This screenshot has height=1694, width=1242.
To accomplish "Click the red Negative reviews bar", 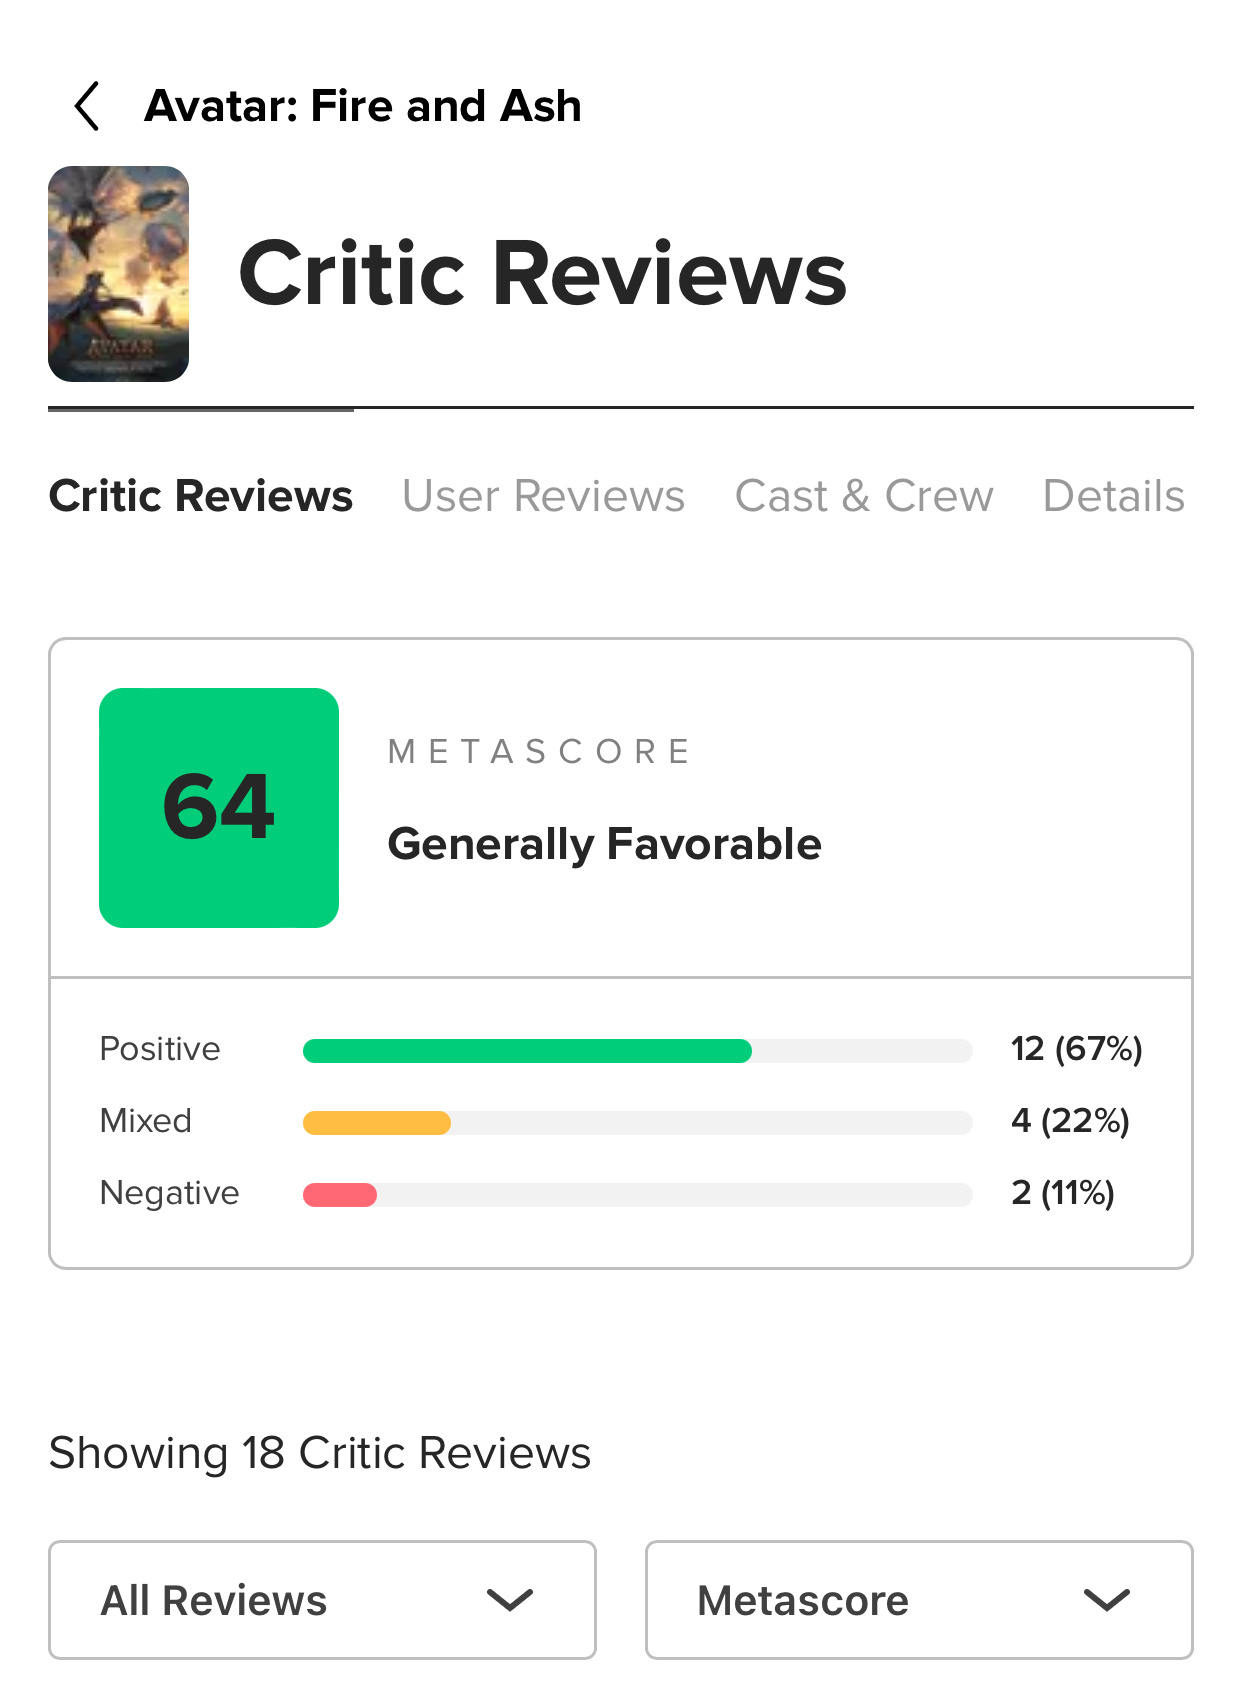I will 340,1194.
